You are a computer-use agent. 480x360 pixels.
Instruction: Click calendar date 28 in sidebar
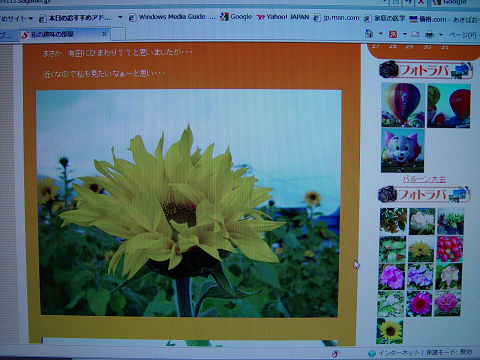pos(393,46)
